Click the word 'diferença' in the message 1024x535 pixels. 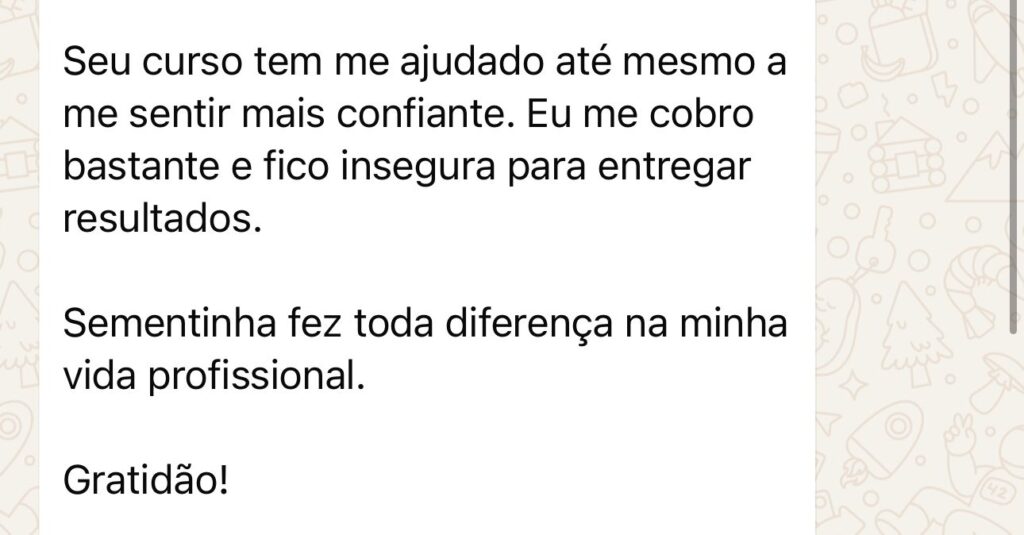click(x=529, y=325)
